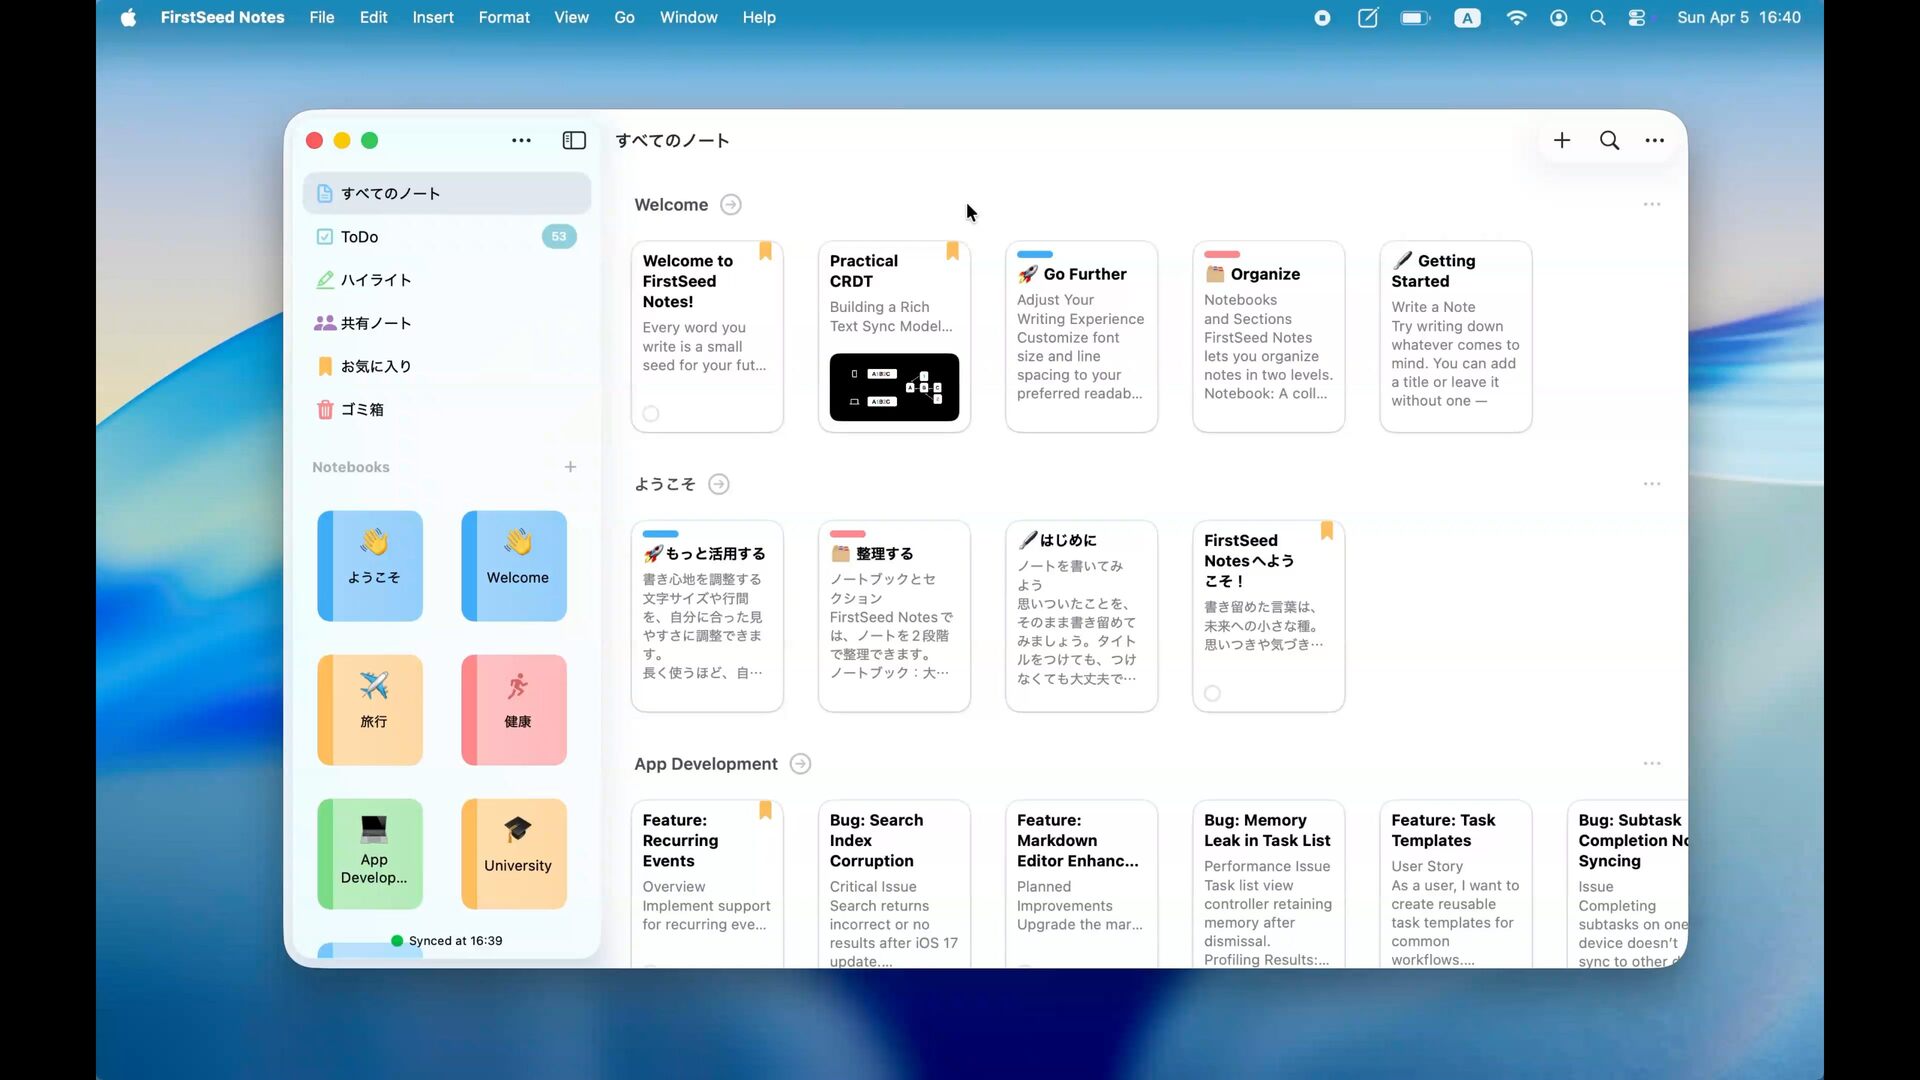Open the Format menu
Viewport: 1920px width, 1080px height.
(504, 17)
